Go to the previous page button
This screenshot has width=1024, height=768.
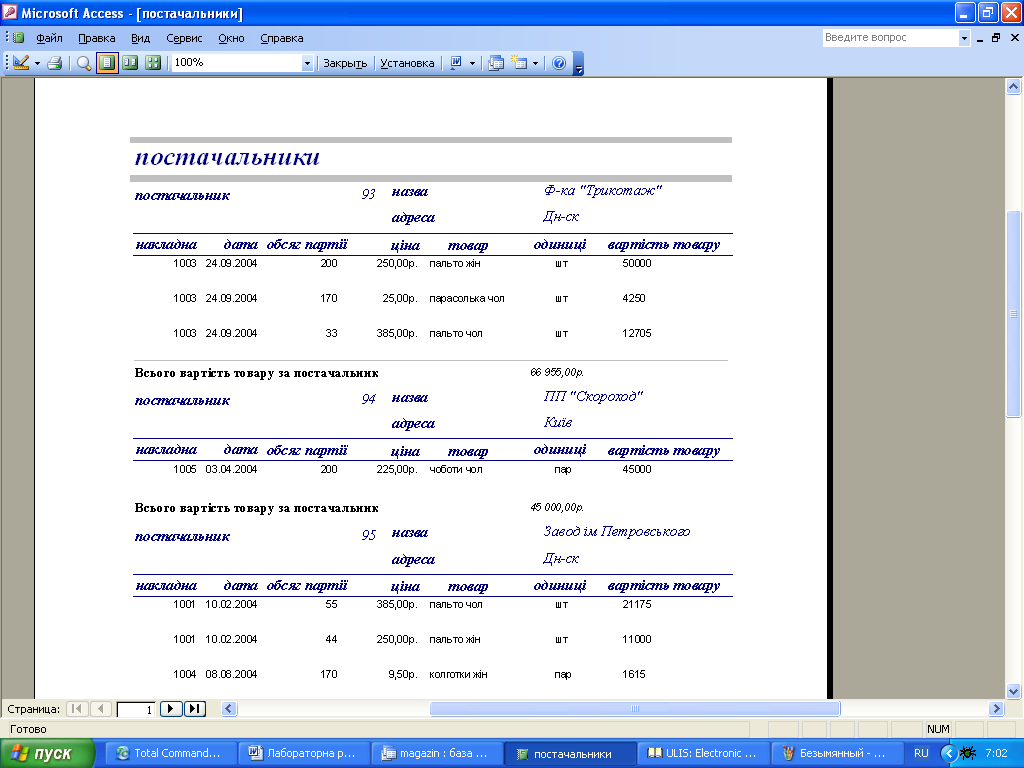coord(101,709)
